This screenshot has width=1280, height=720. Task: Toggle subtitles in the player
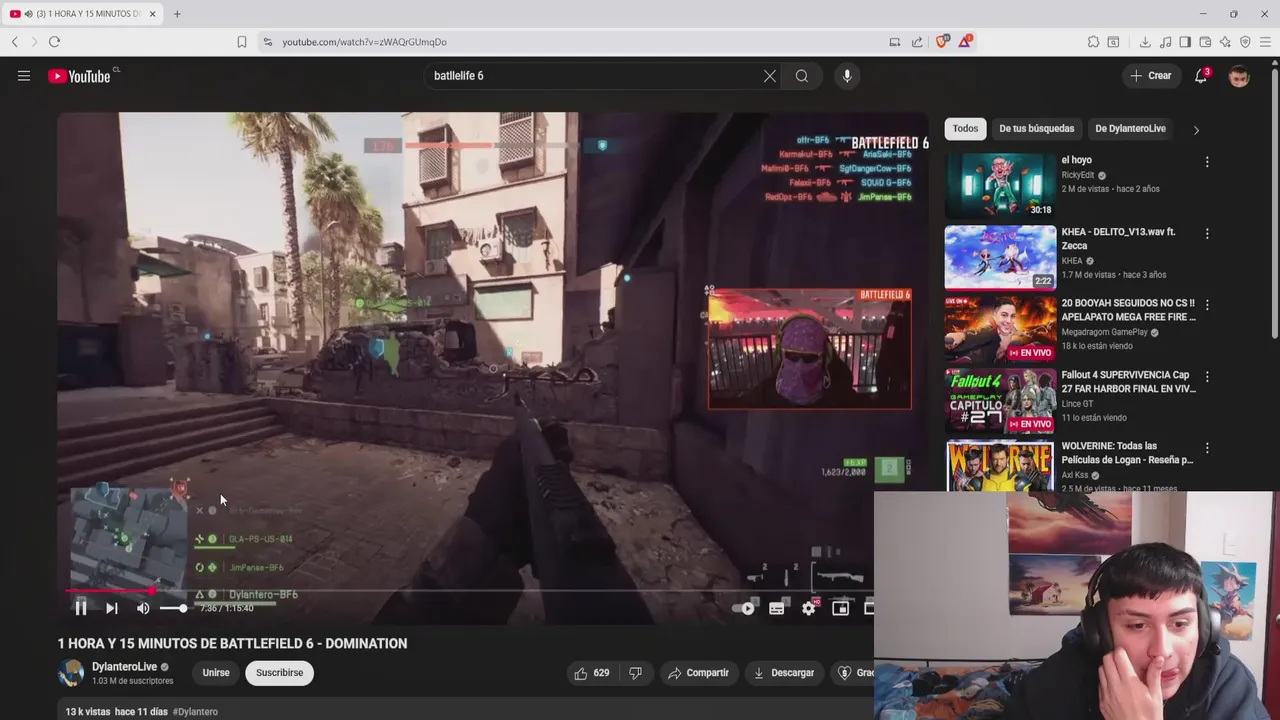(777, 608)
